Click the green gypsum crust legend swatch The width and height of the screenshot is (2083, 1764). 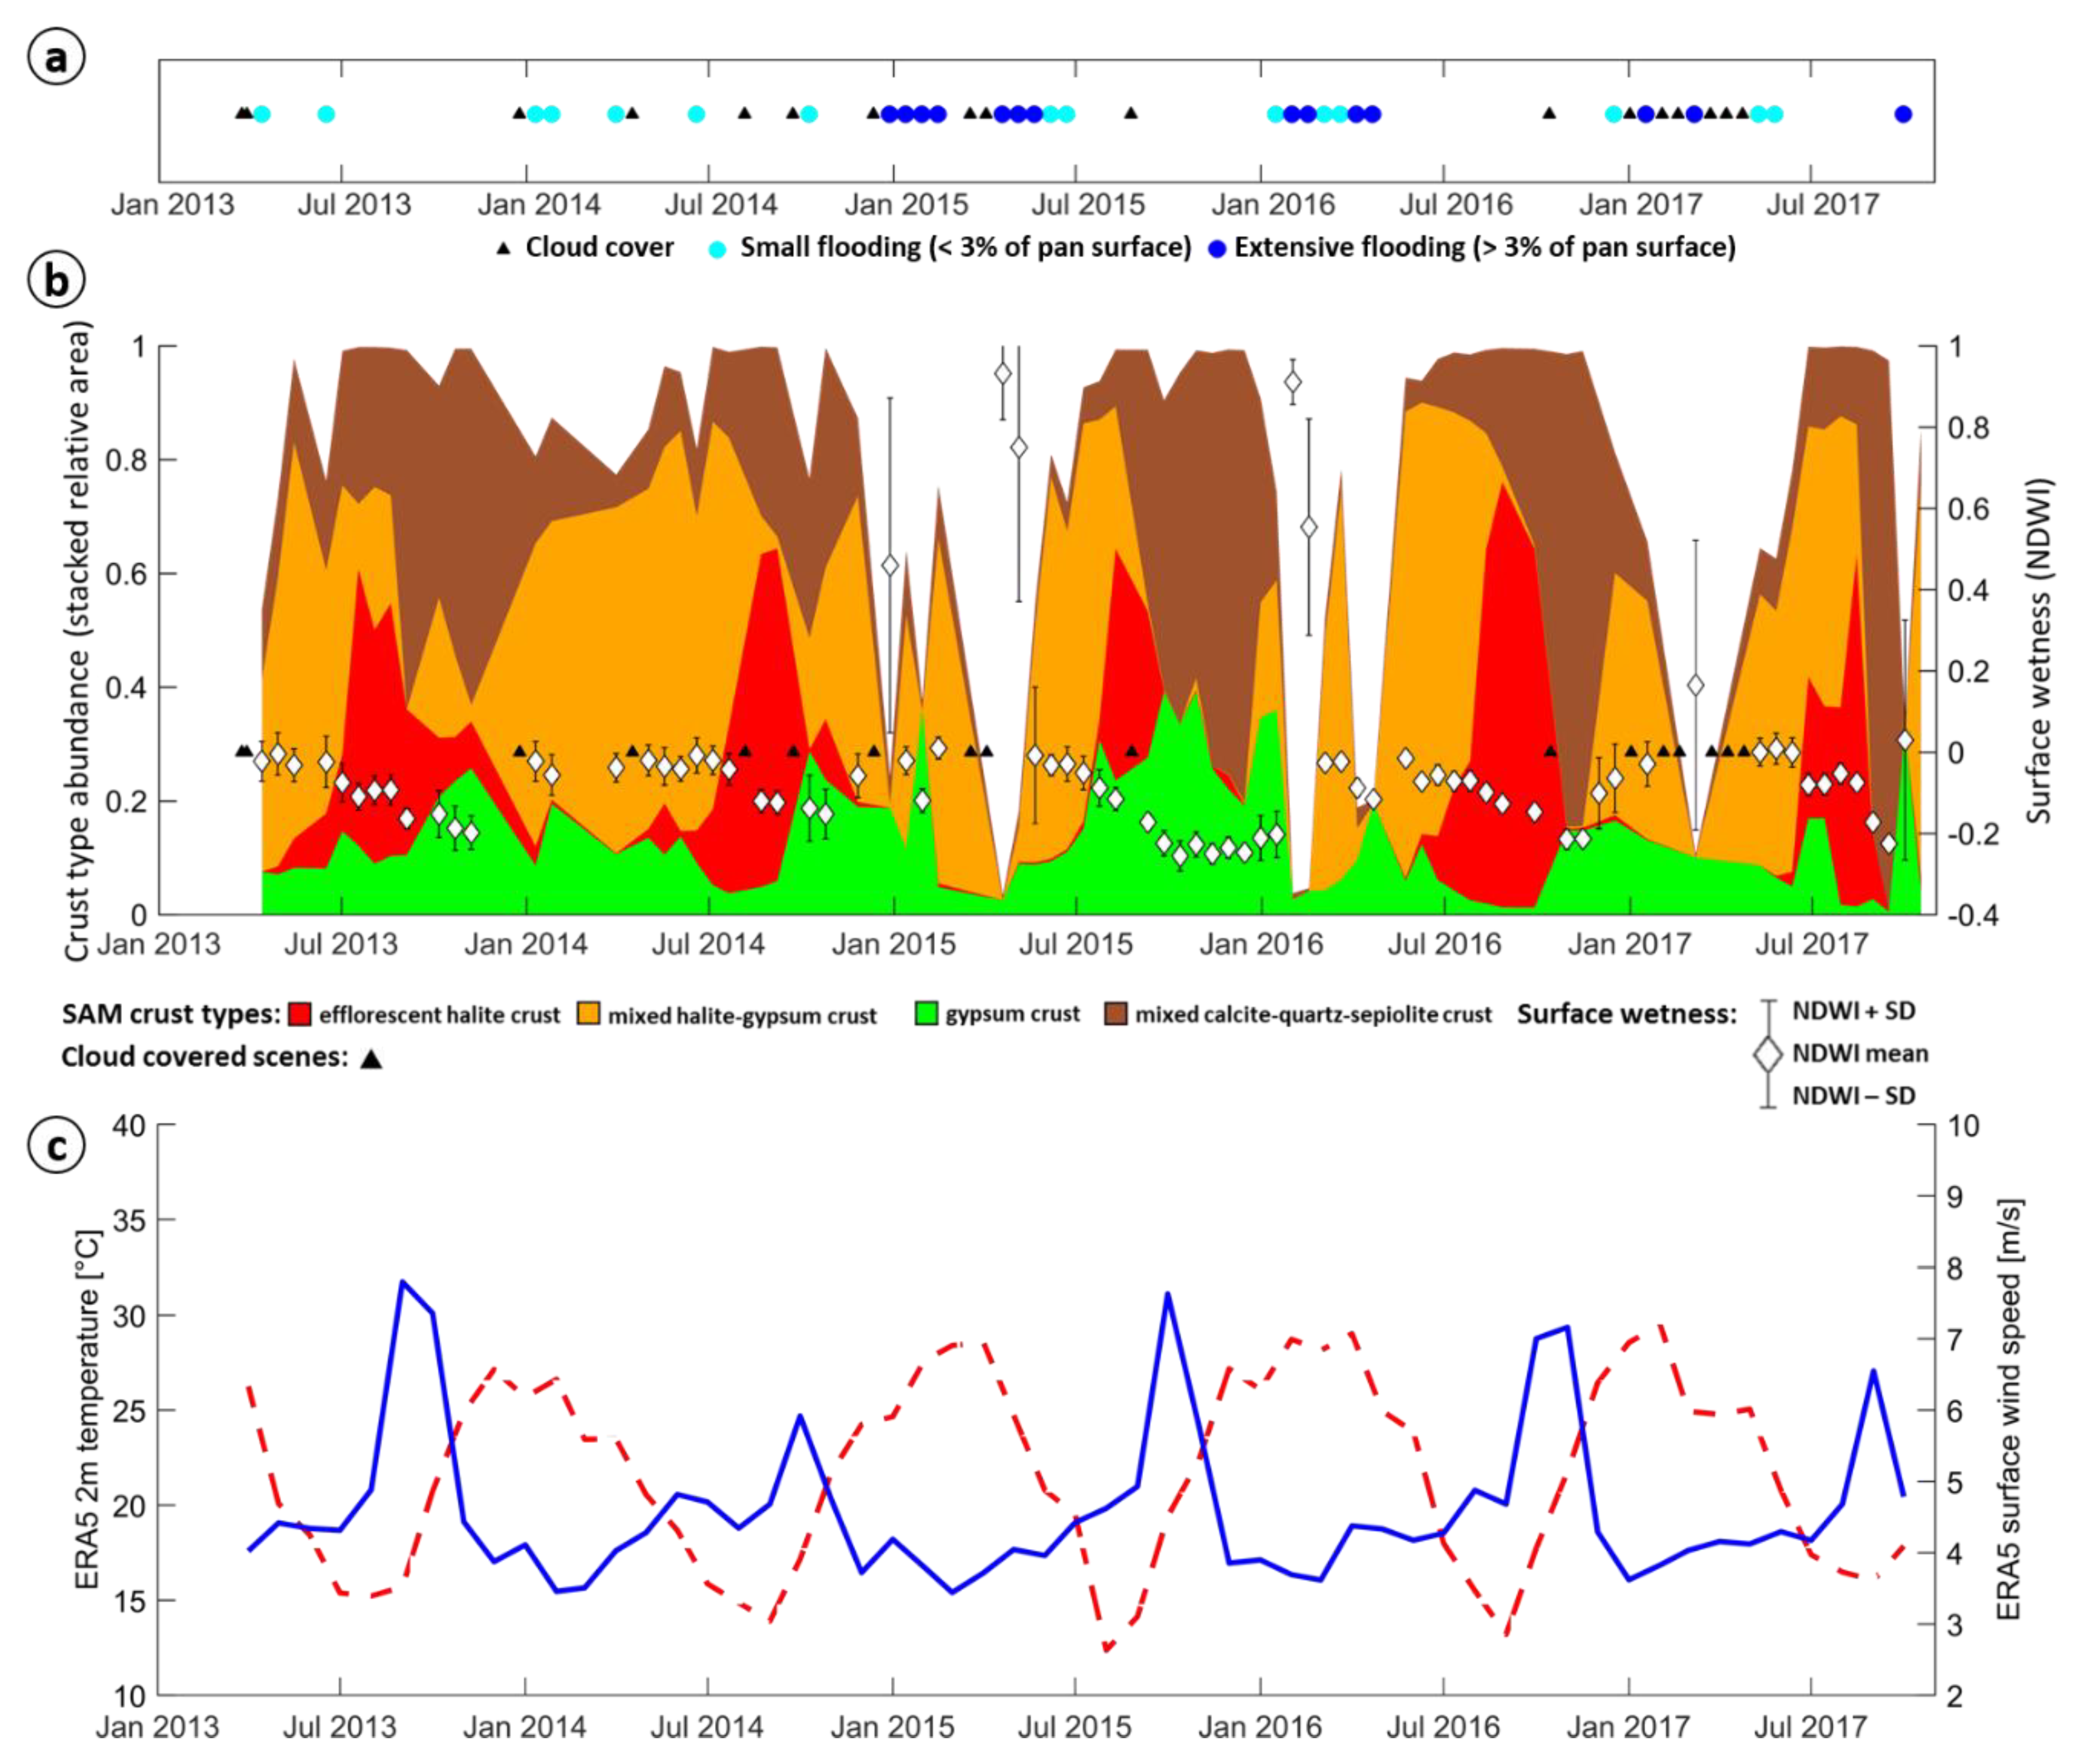tap(926, 1014)
